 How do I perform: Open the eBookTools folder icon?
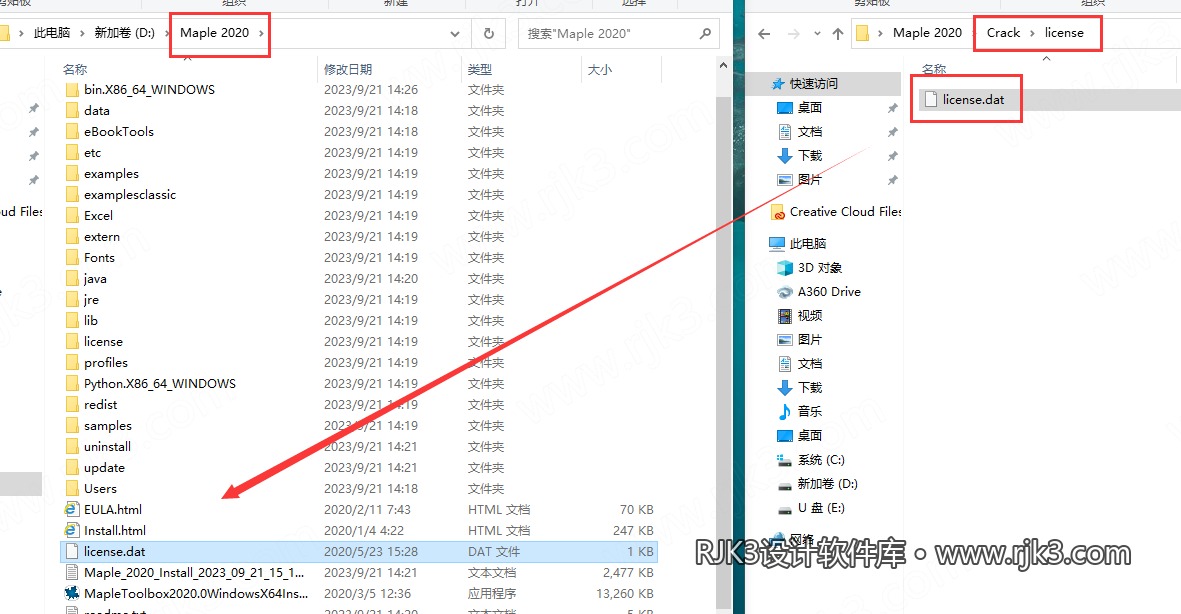(72, 132)
